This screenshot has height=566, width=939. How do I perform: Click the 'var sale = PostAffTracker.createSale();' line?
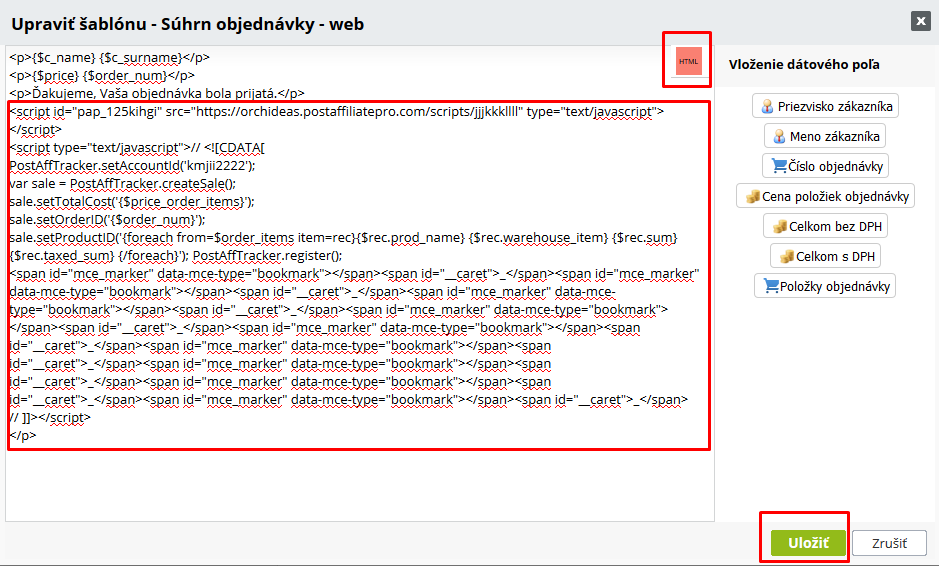(123, 183)
